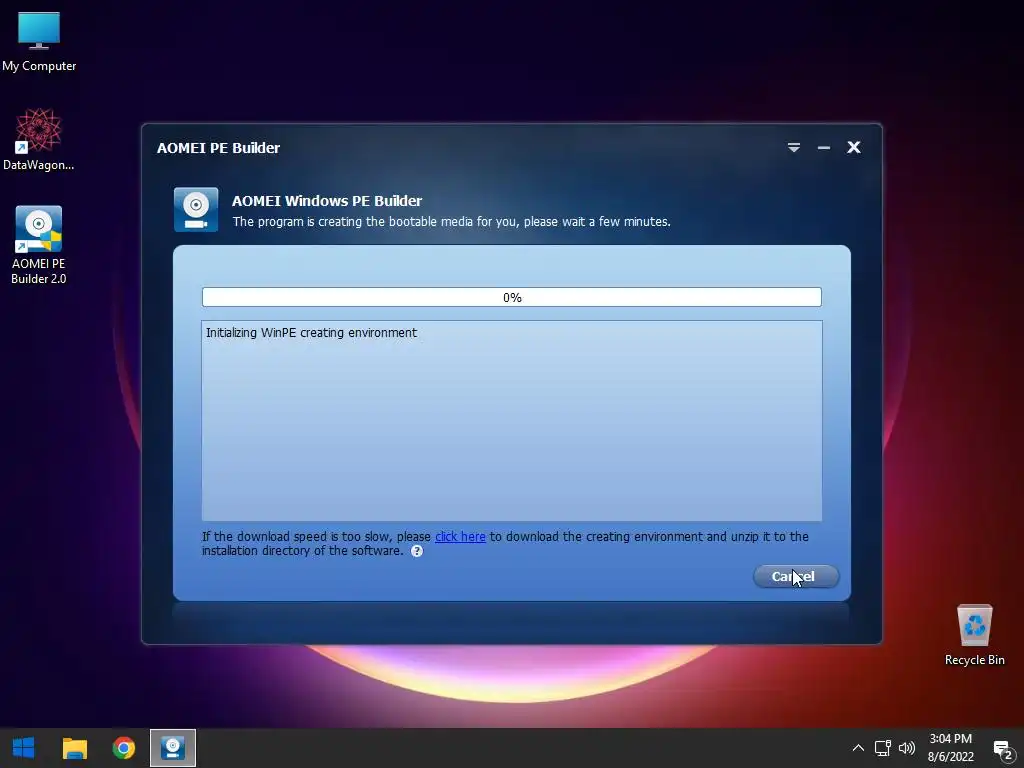
Task: Click the AOMEI Windows PE Builder disc logo
Action: point(196,210)
